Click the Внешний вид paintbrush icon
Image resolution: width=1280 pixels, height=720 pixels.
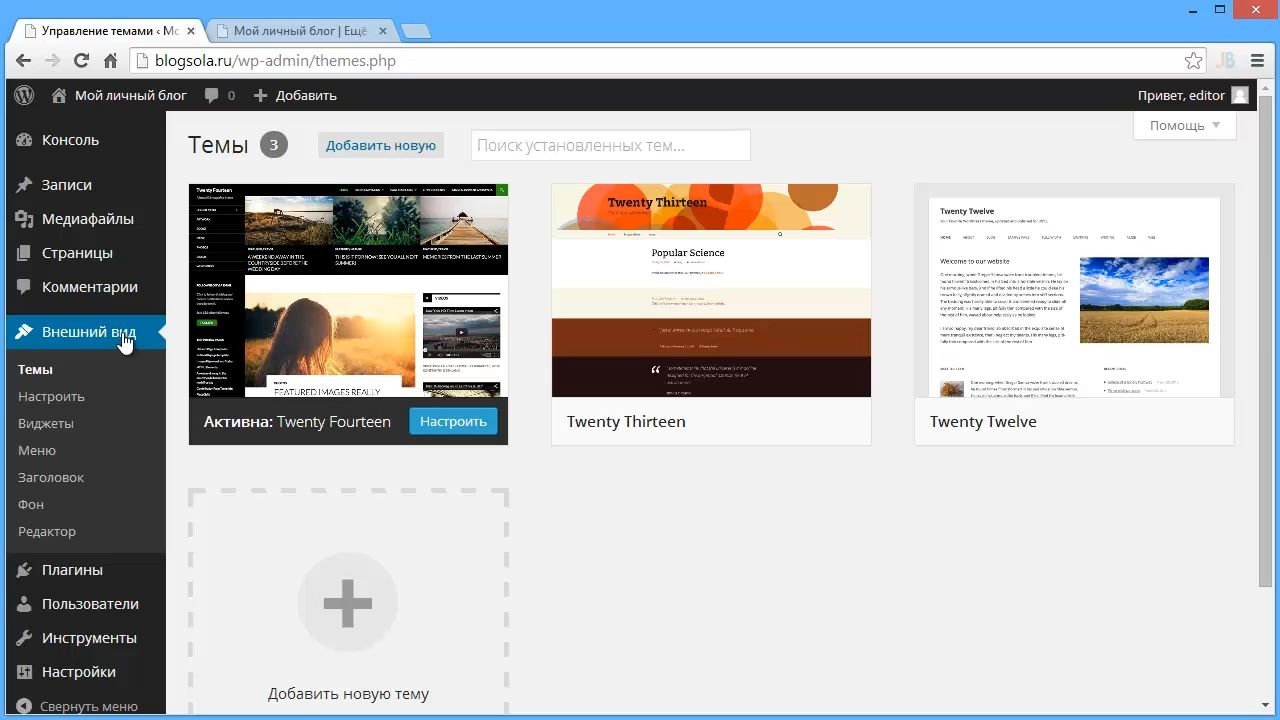tap(24, 332)
